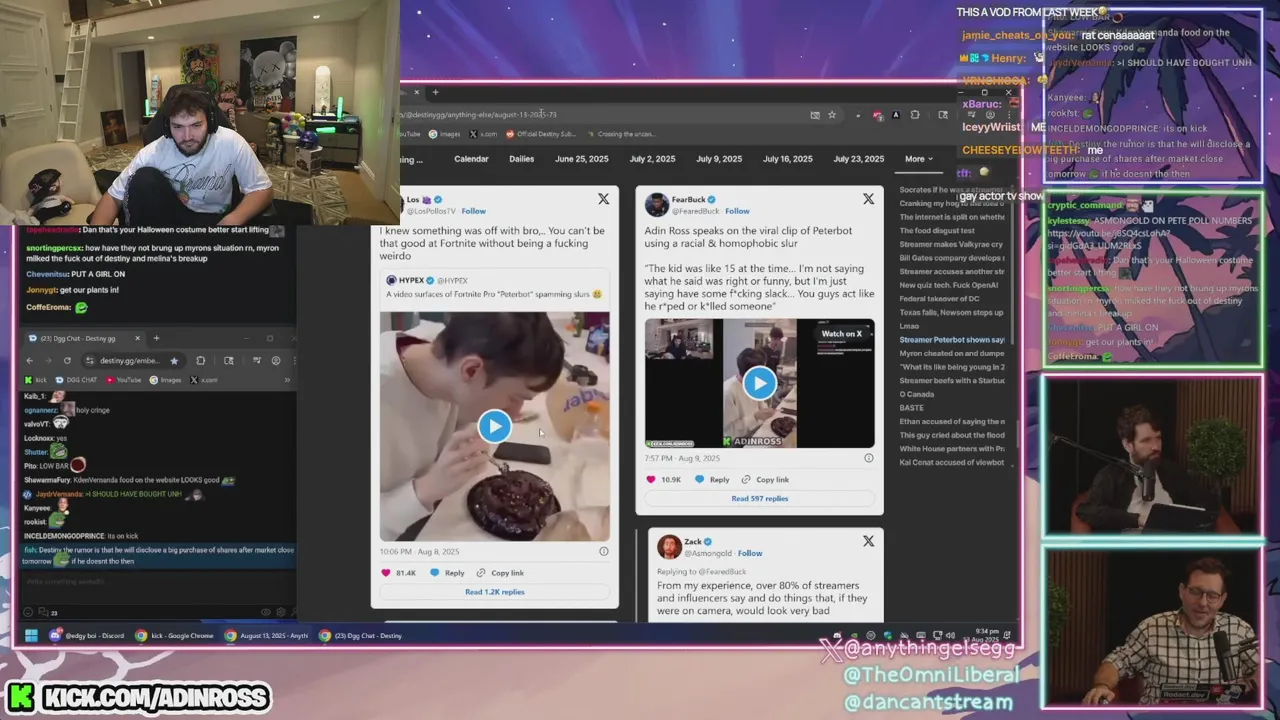Switch to Dgg Chat taskbar item
1280x720 pixels.
[361, 635]
